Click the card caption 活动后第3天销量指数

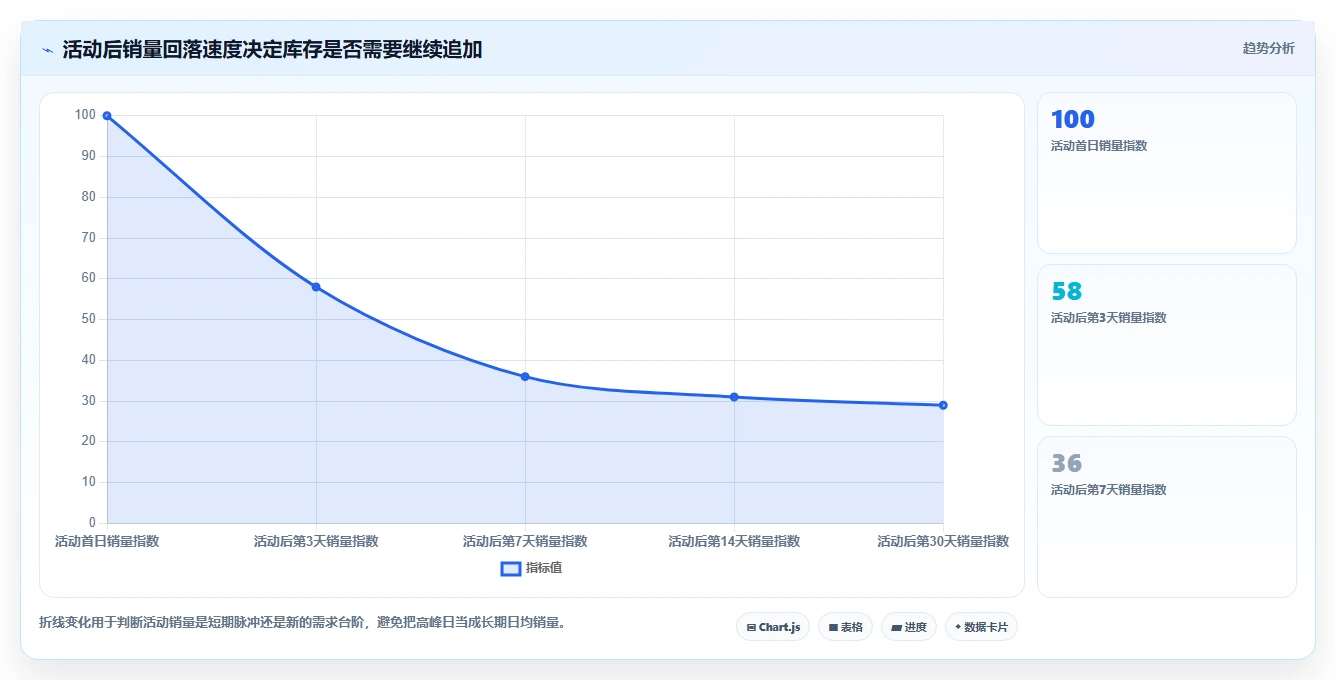1109,318
